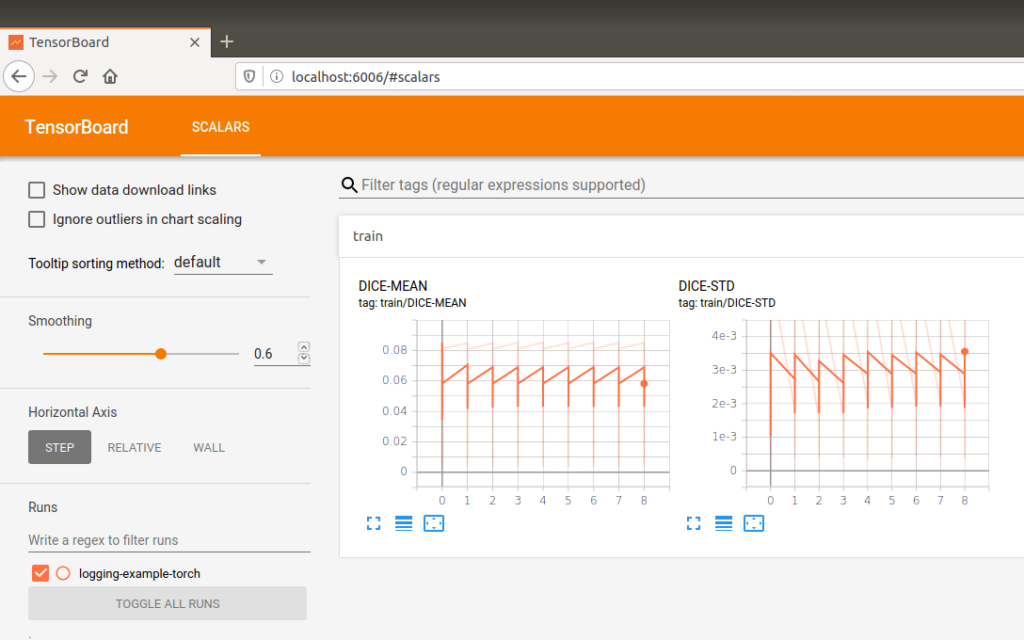Increase smoothing value with up stepper
The width and height of the screenshot is (1024, 640).
[304, 347]
